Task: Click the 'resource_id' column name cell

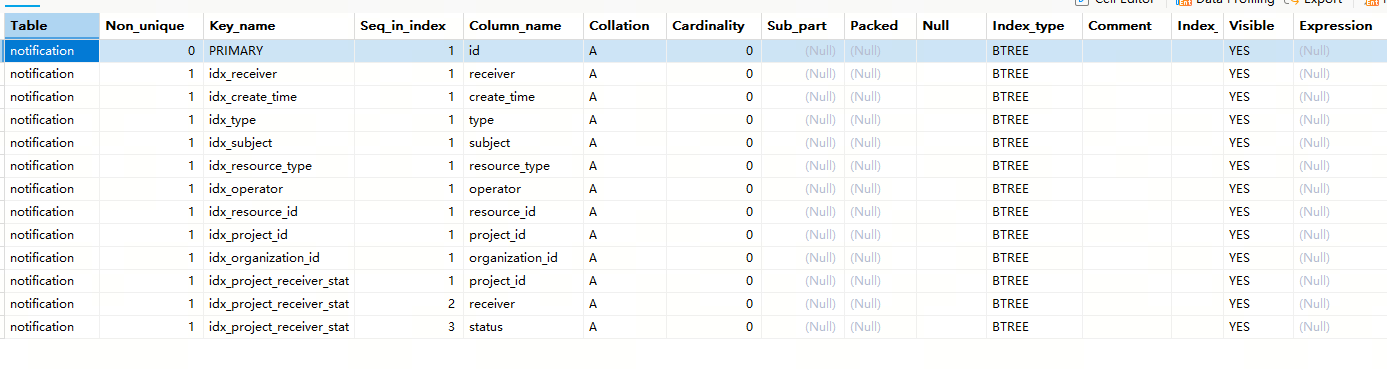Action: (523, 211)
